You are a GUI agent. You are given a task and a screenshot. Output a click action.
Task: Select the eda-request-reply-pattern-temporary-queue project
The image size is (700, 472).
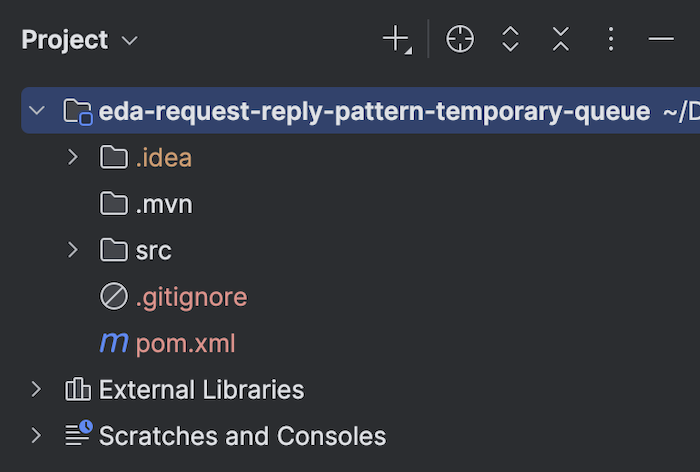click(374, 111)
